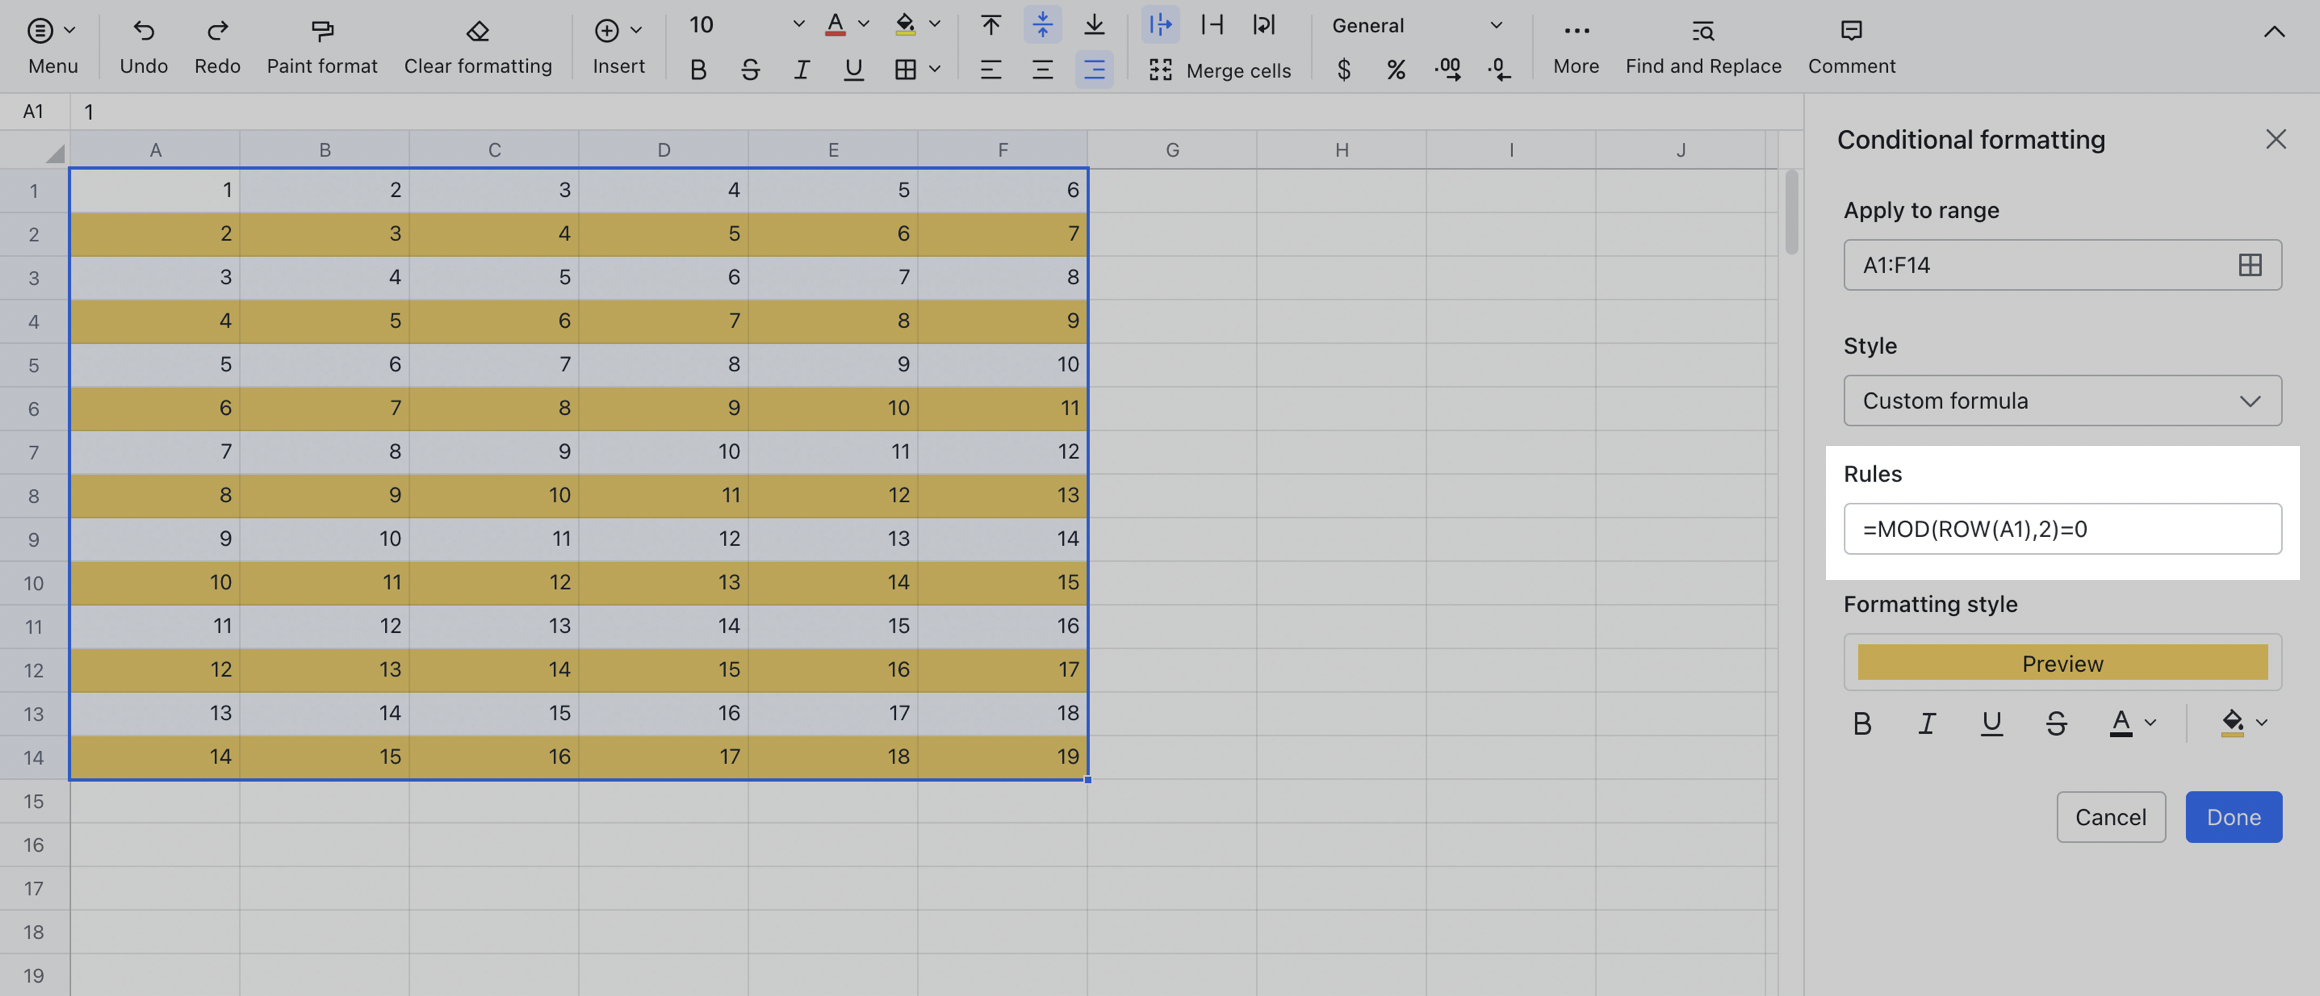Image resolution: width=2320 pixels, height=996 pixels.
Task: Click the yellow Preview color swatch
Action: point(2062,662)
